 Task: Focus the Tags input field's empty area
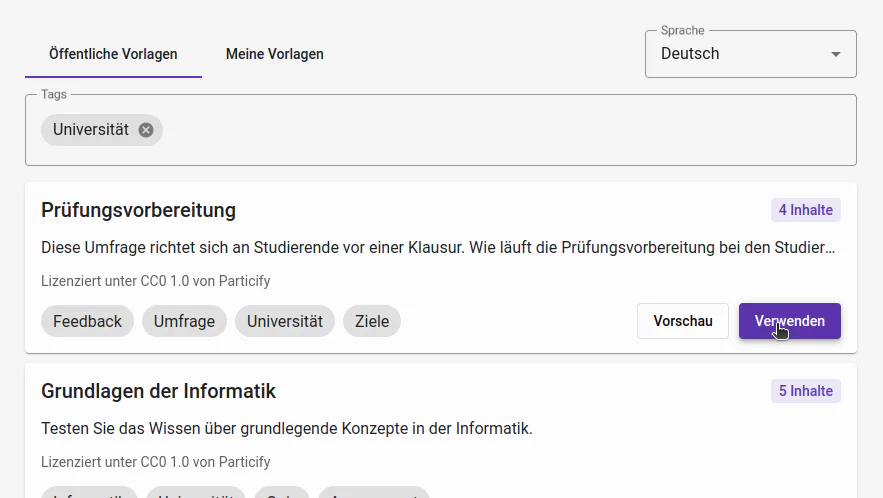[500, 130]
